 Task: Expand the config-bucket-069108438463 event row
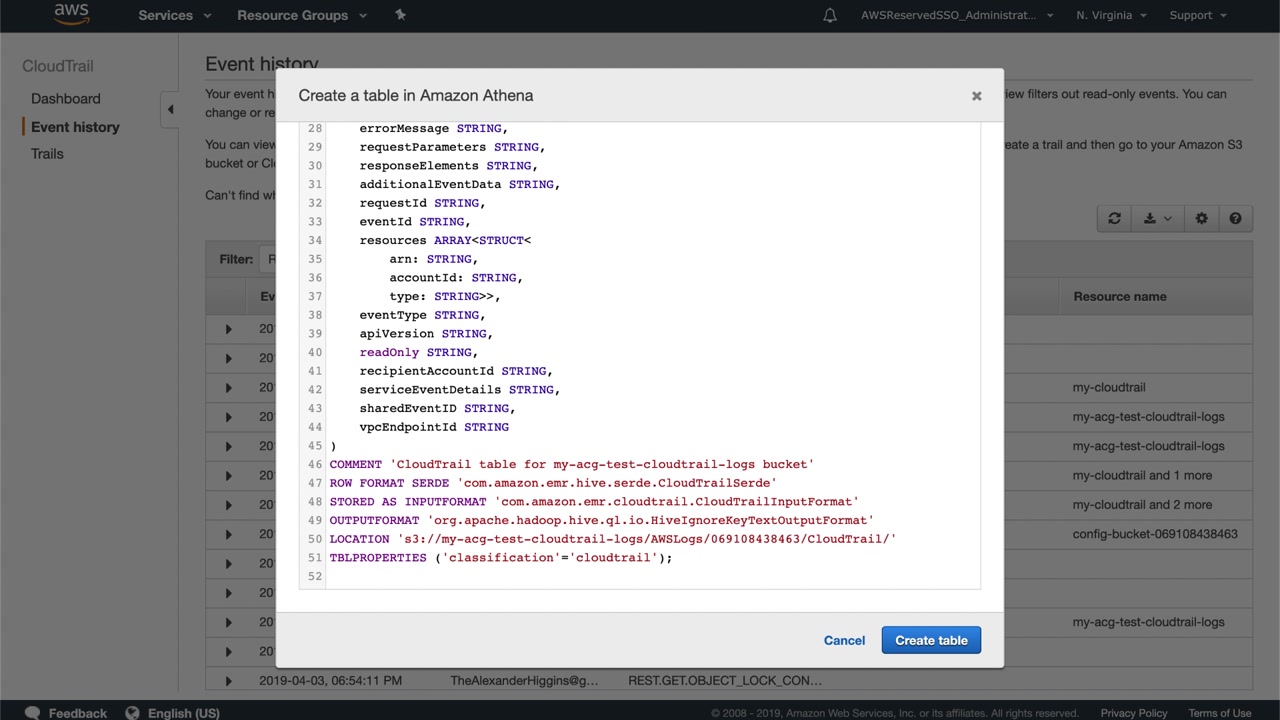pyautogui.click(x=228, y=534)
